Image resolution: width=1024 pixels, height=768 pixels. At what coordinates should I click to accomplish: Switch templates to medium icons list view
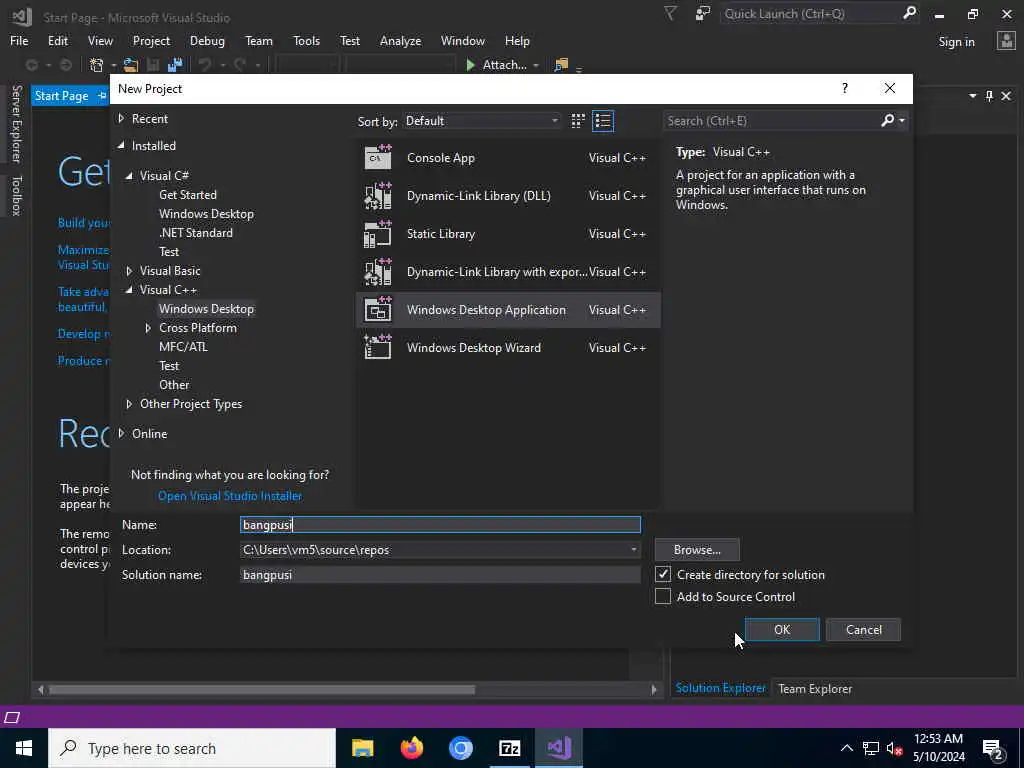click(603, 121)
